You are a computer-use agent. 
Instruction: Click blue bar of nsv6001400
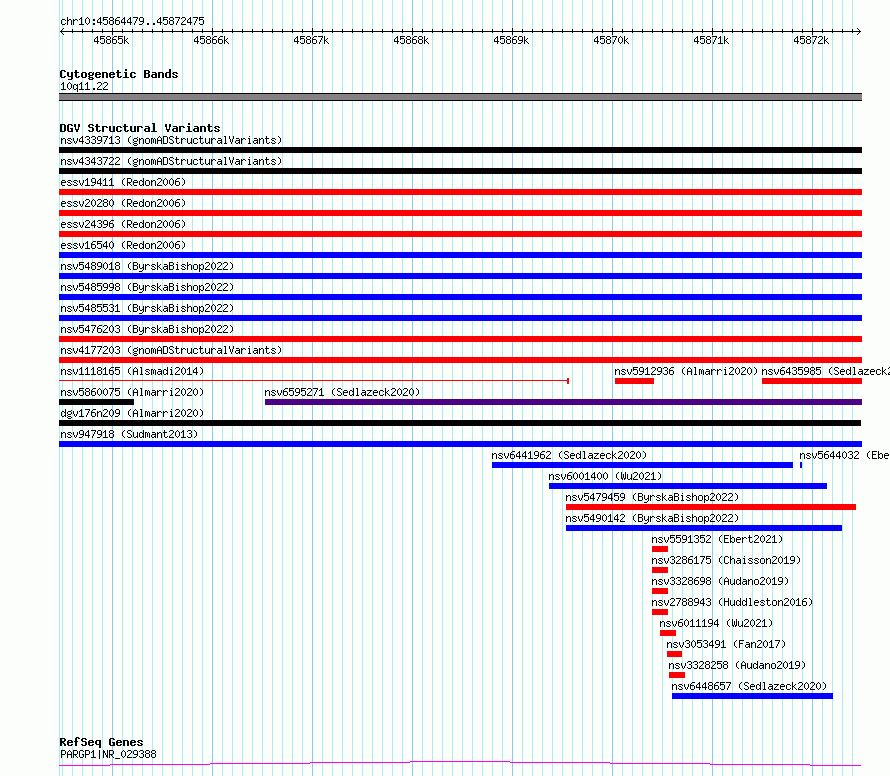688,486
